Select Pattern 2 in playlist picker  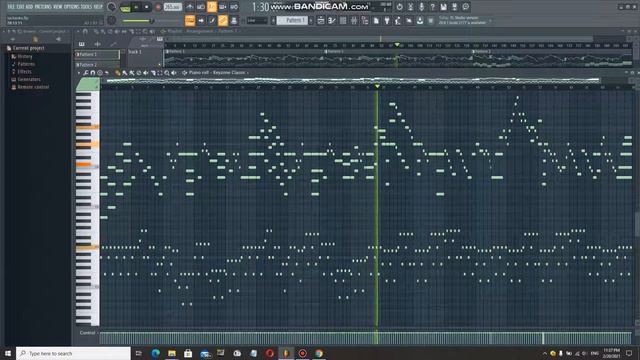coord(97,64)
